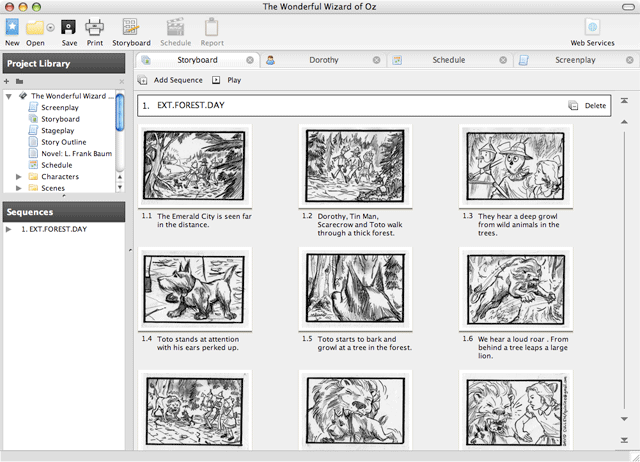The width and height of the screenshot is (640, 462).
Task: Select storyboard frame 1.1 Emerald City thumbnail
Action: pyautogui.click(x=194, y=165)
